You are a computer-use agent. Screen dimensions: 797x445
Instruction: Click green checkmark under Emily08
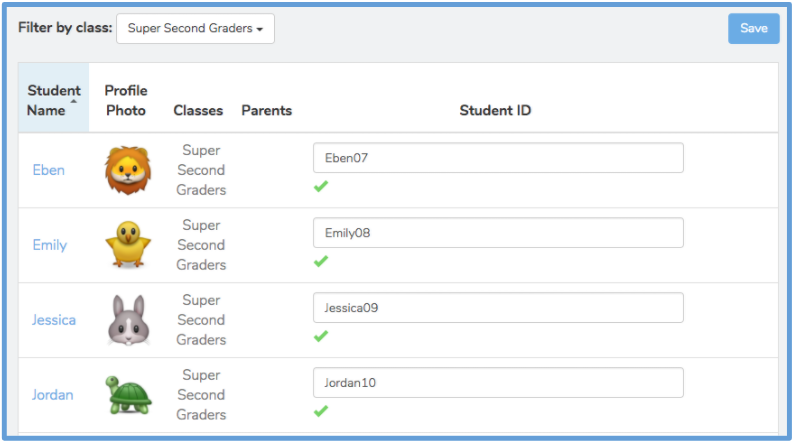click(x=321, y=261)
